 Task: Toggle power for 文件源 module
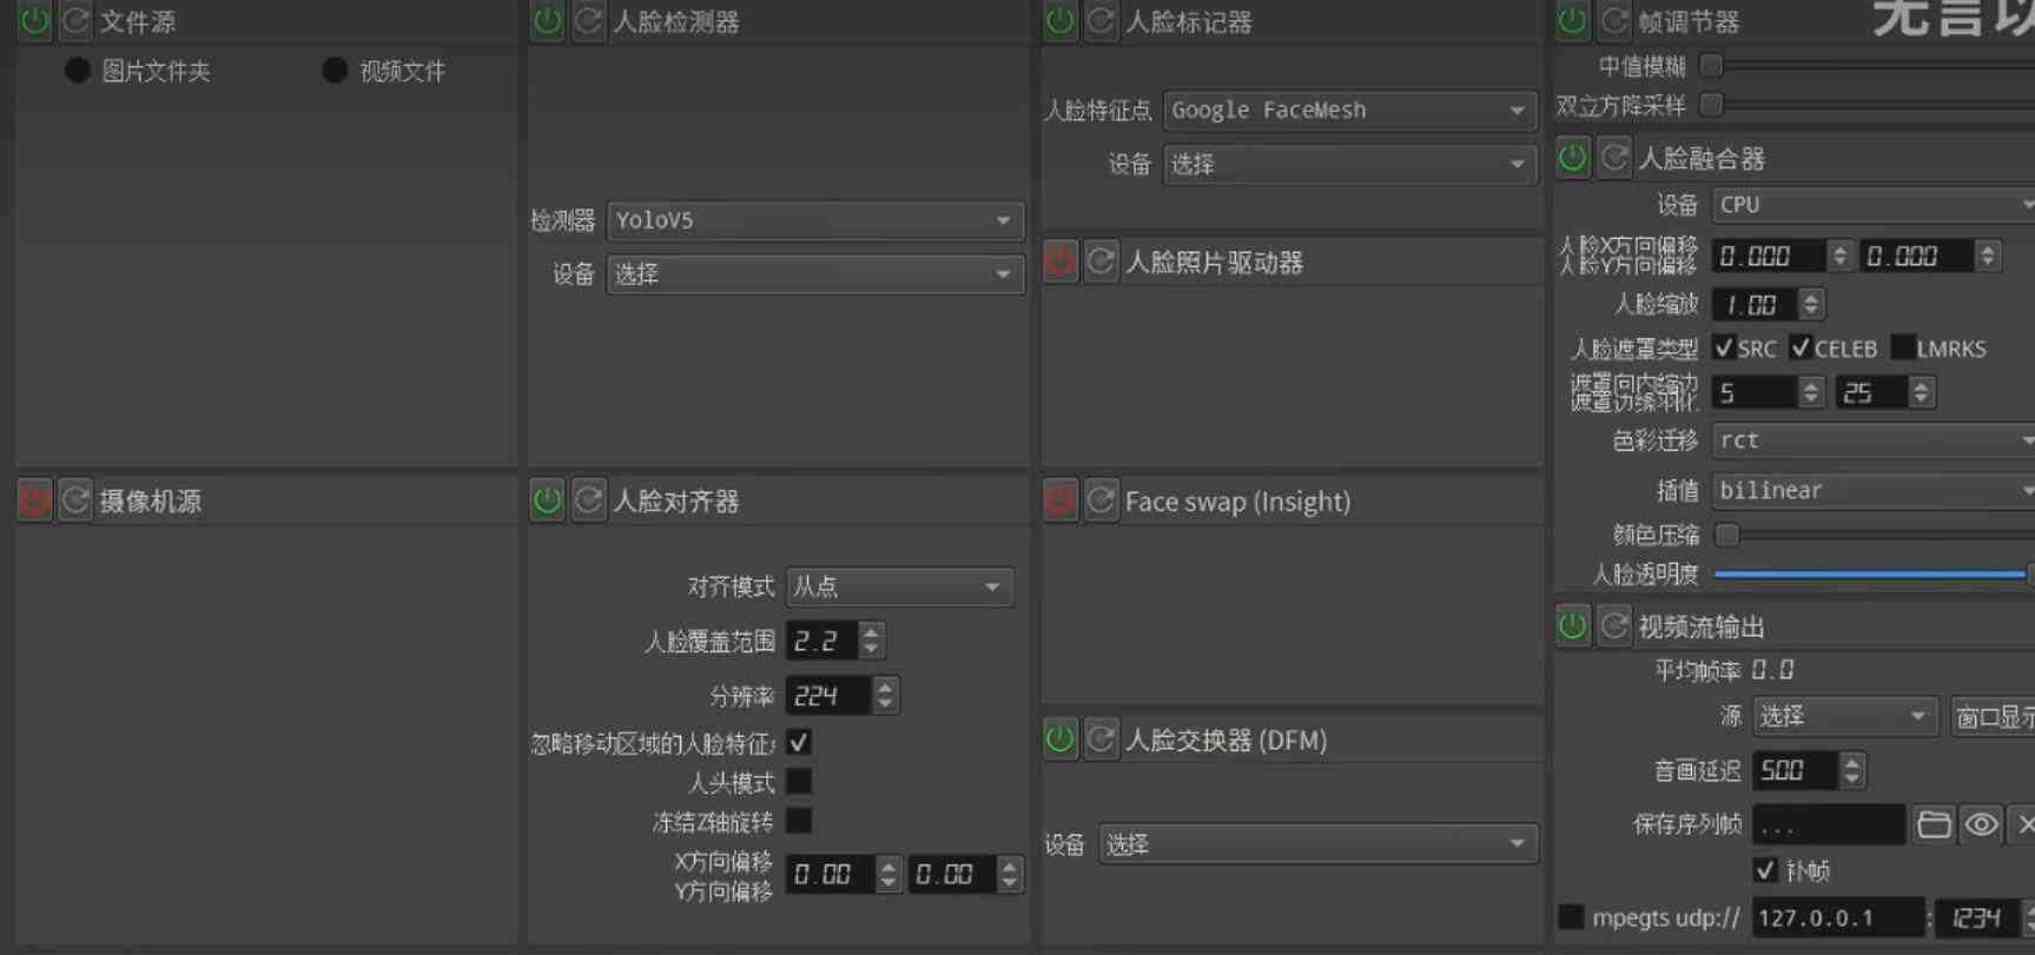point(35,20)
